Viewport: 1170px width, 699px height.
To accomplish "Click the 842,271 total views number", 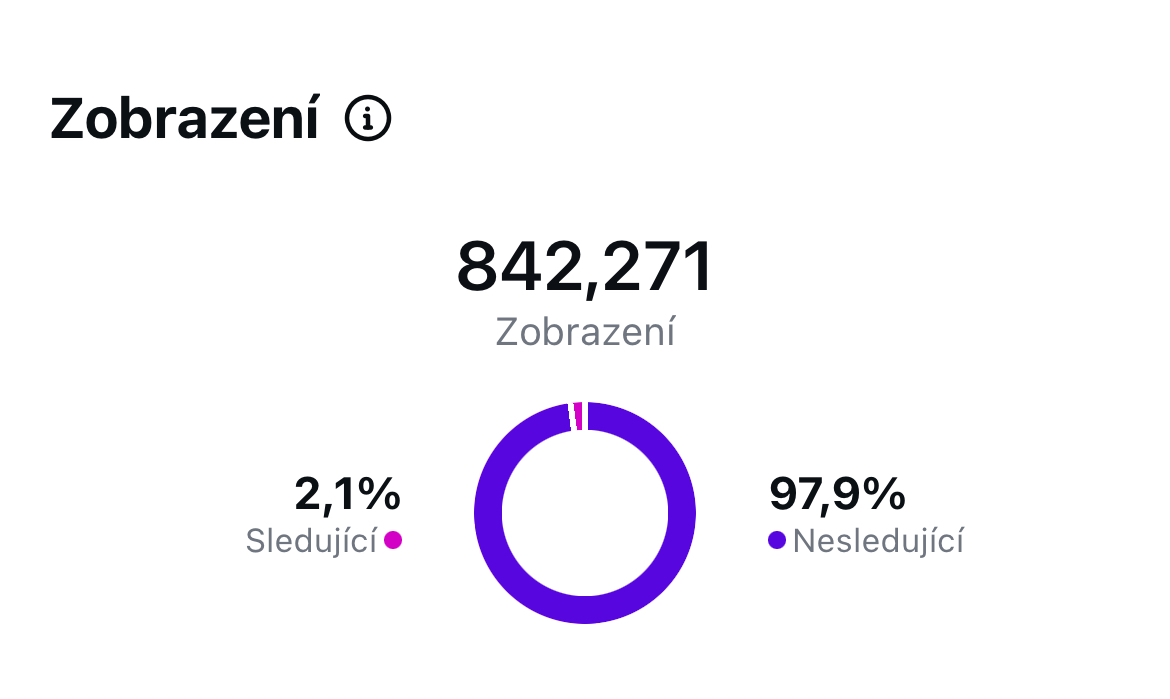I will pyautogui.click(x=585, y=268).
